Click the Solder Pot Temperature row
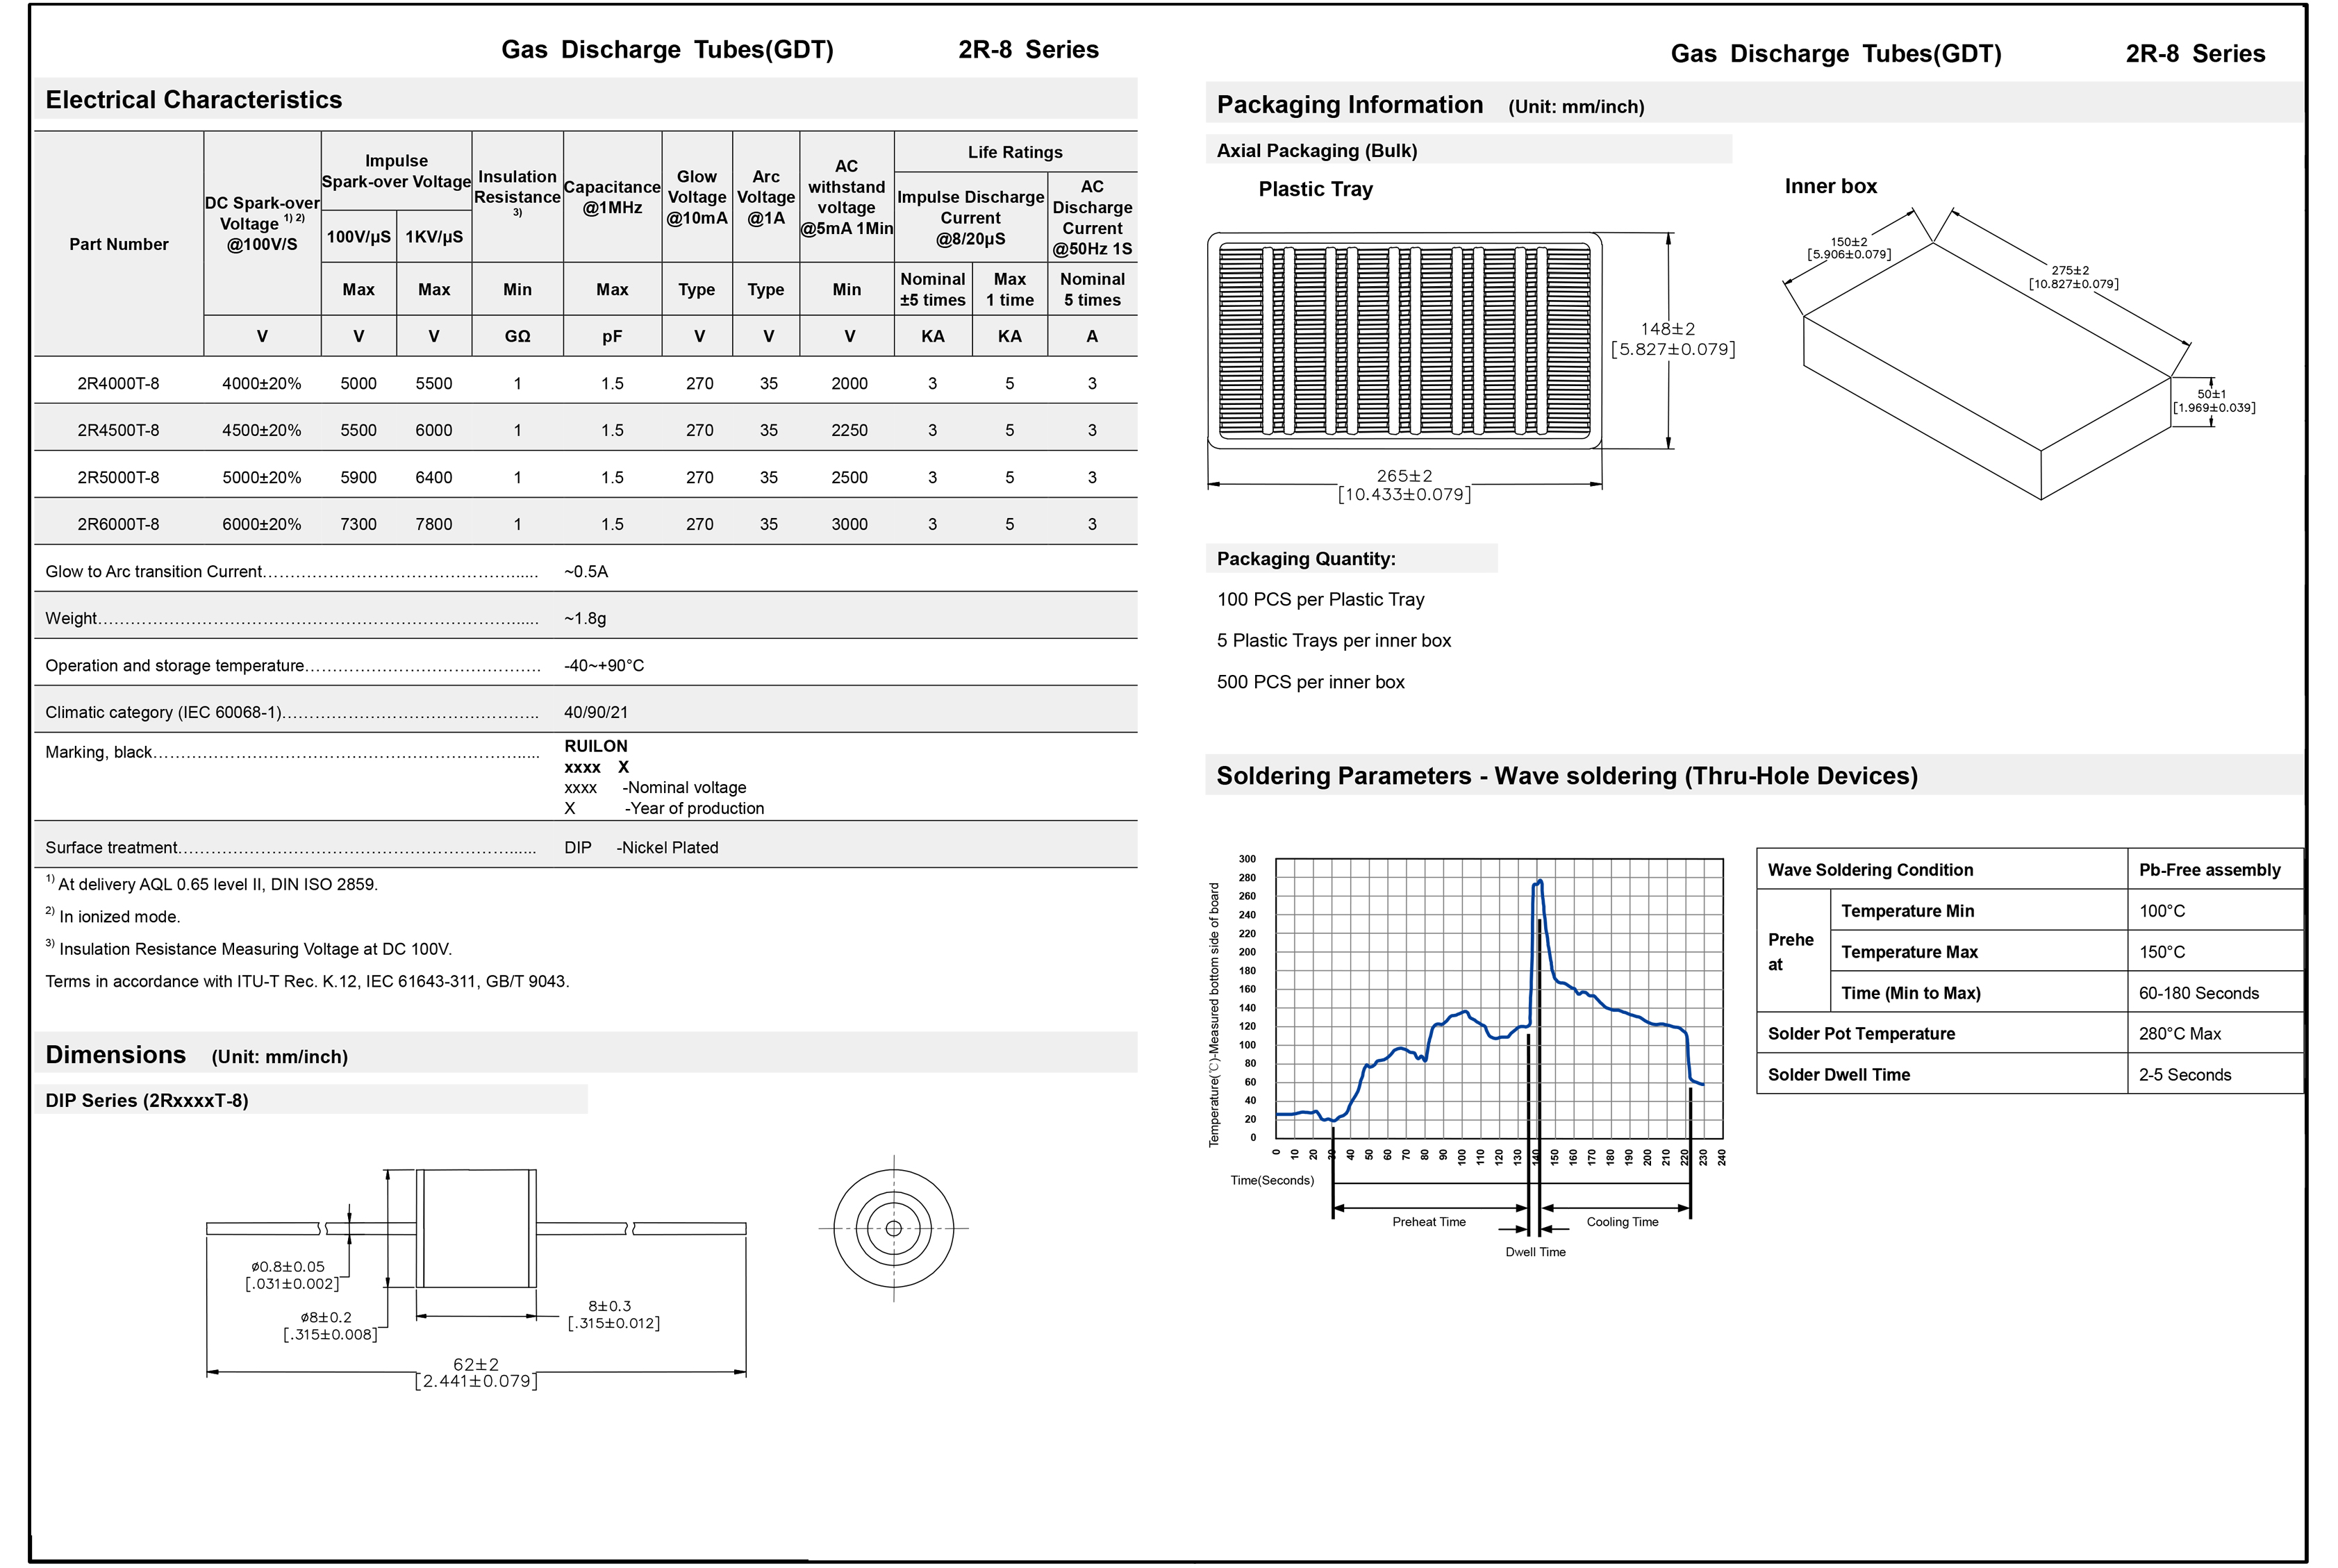 point(1860,1034)
